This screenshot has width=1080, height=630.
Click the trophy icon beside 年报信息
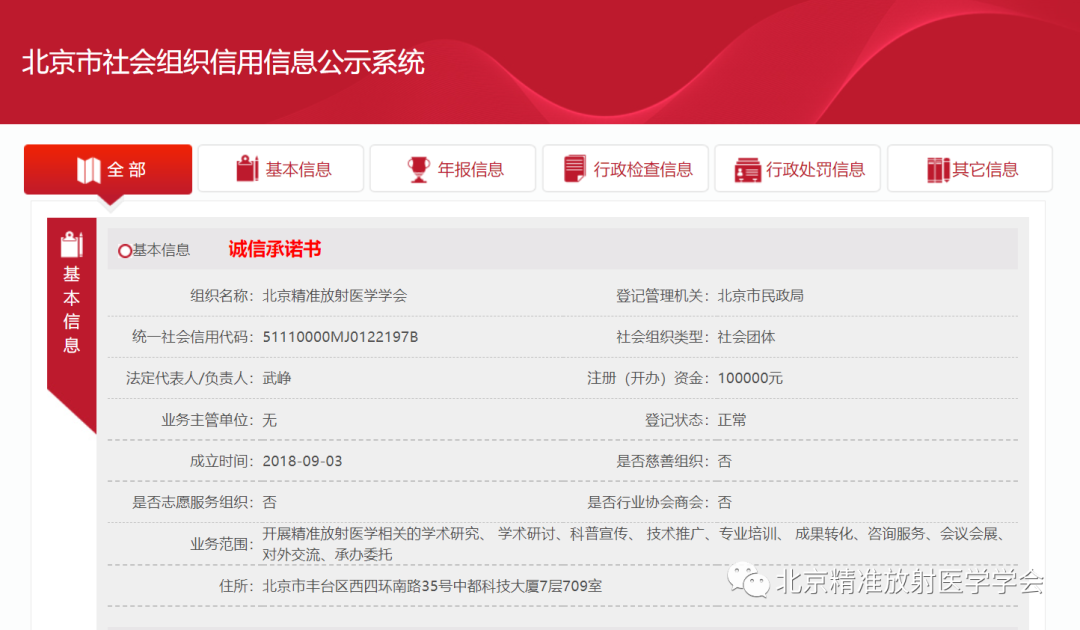[x=418, y=169]
